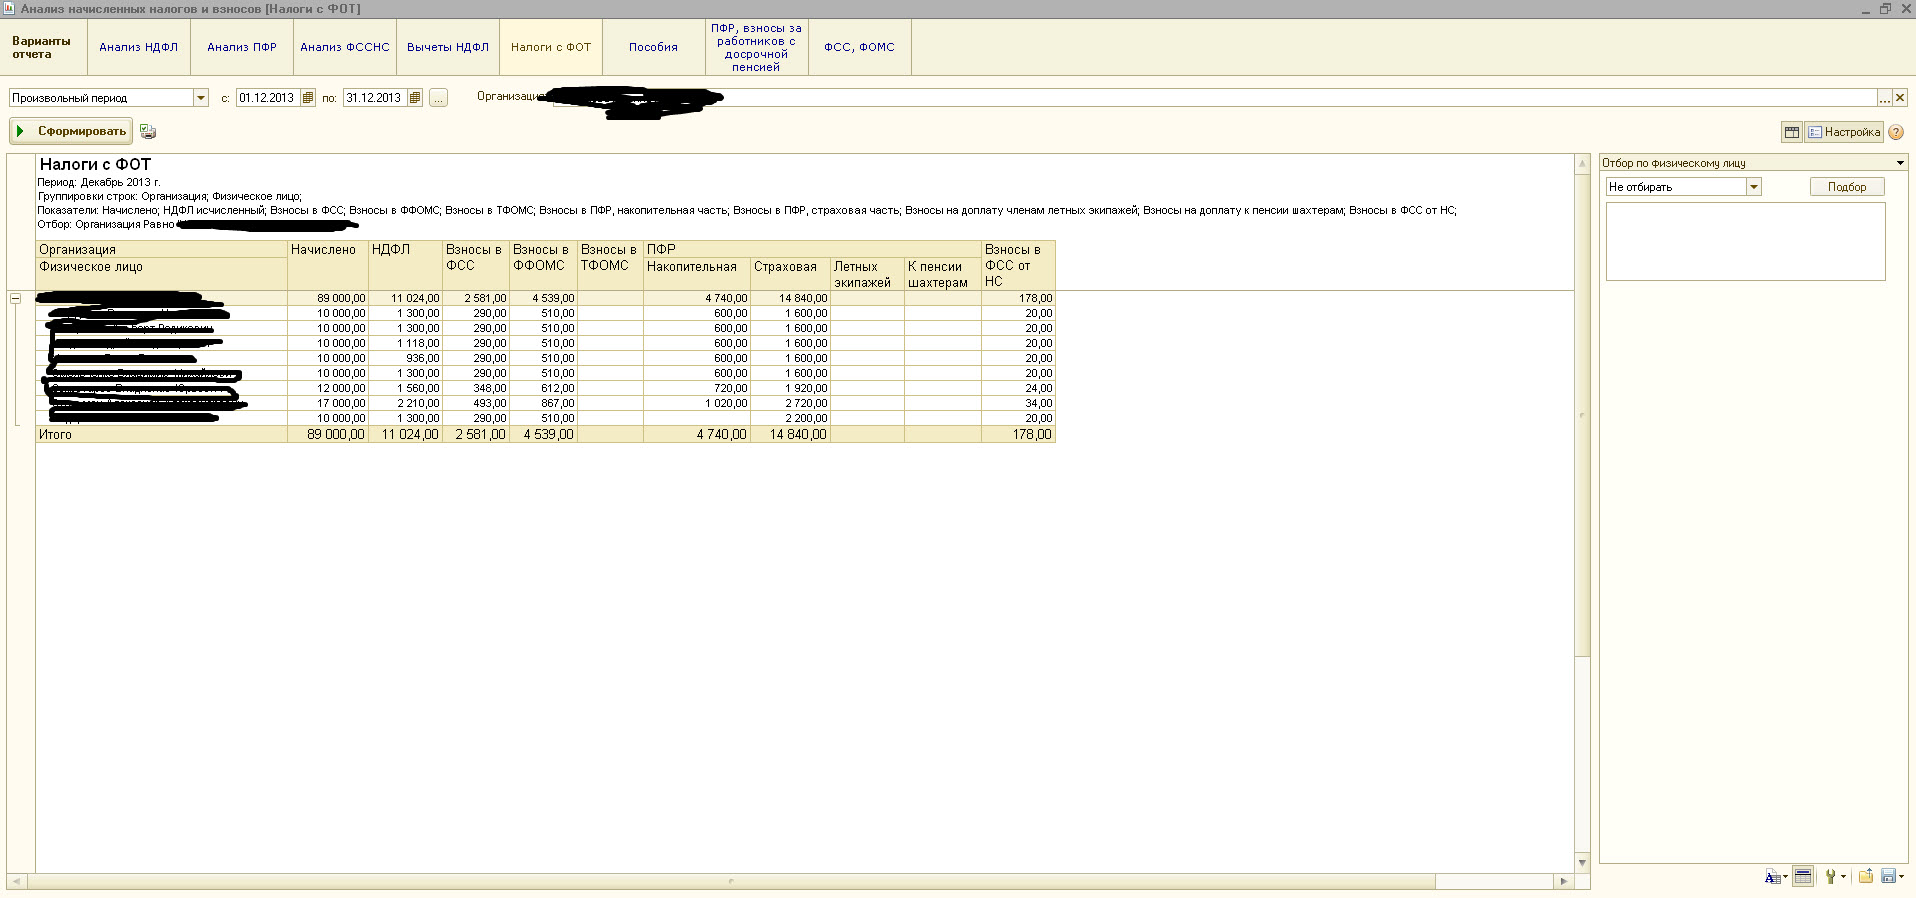Click the wrench settings icon in bottom toolbar
1916x898 pixels.
pyautogui.click(x=1830, y=877)
